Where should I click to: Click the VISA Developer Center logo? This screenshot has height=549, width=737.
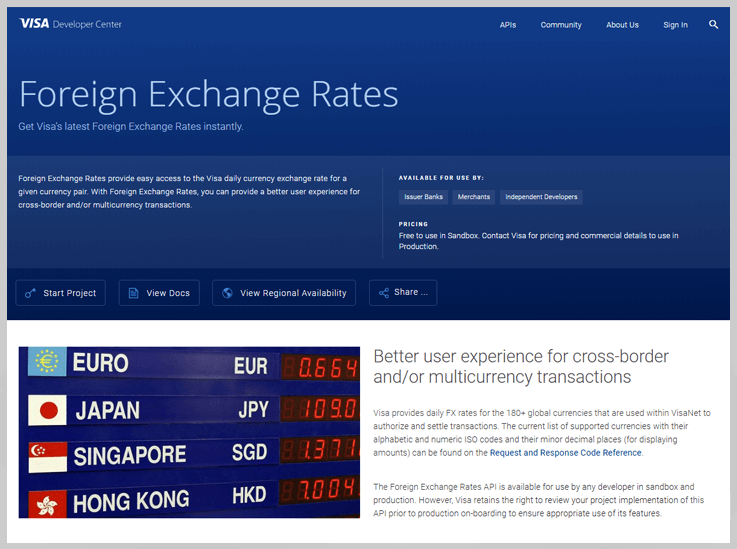coord(71,24)
